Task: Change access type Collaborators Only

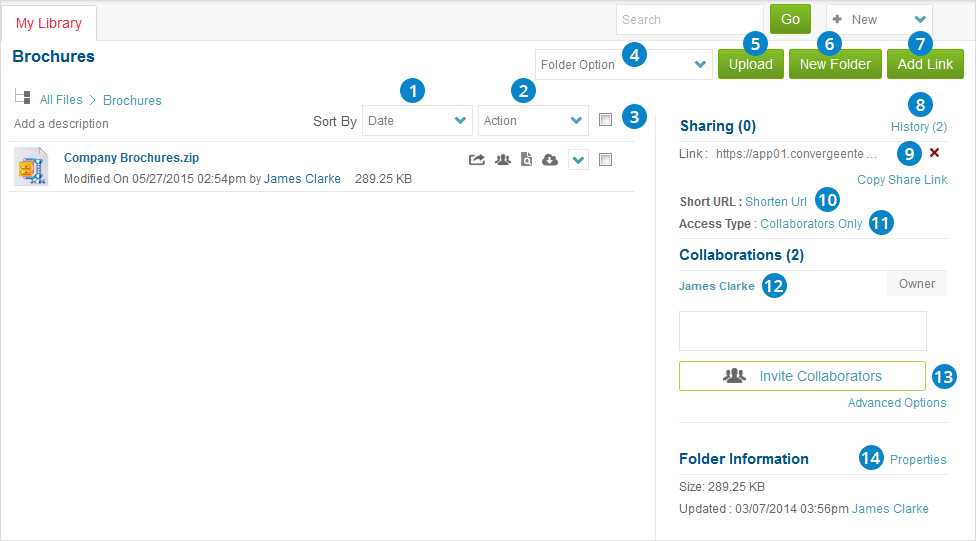Action: pos(811,223)
